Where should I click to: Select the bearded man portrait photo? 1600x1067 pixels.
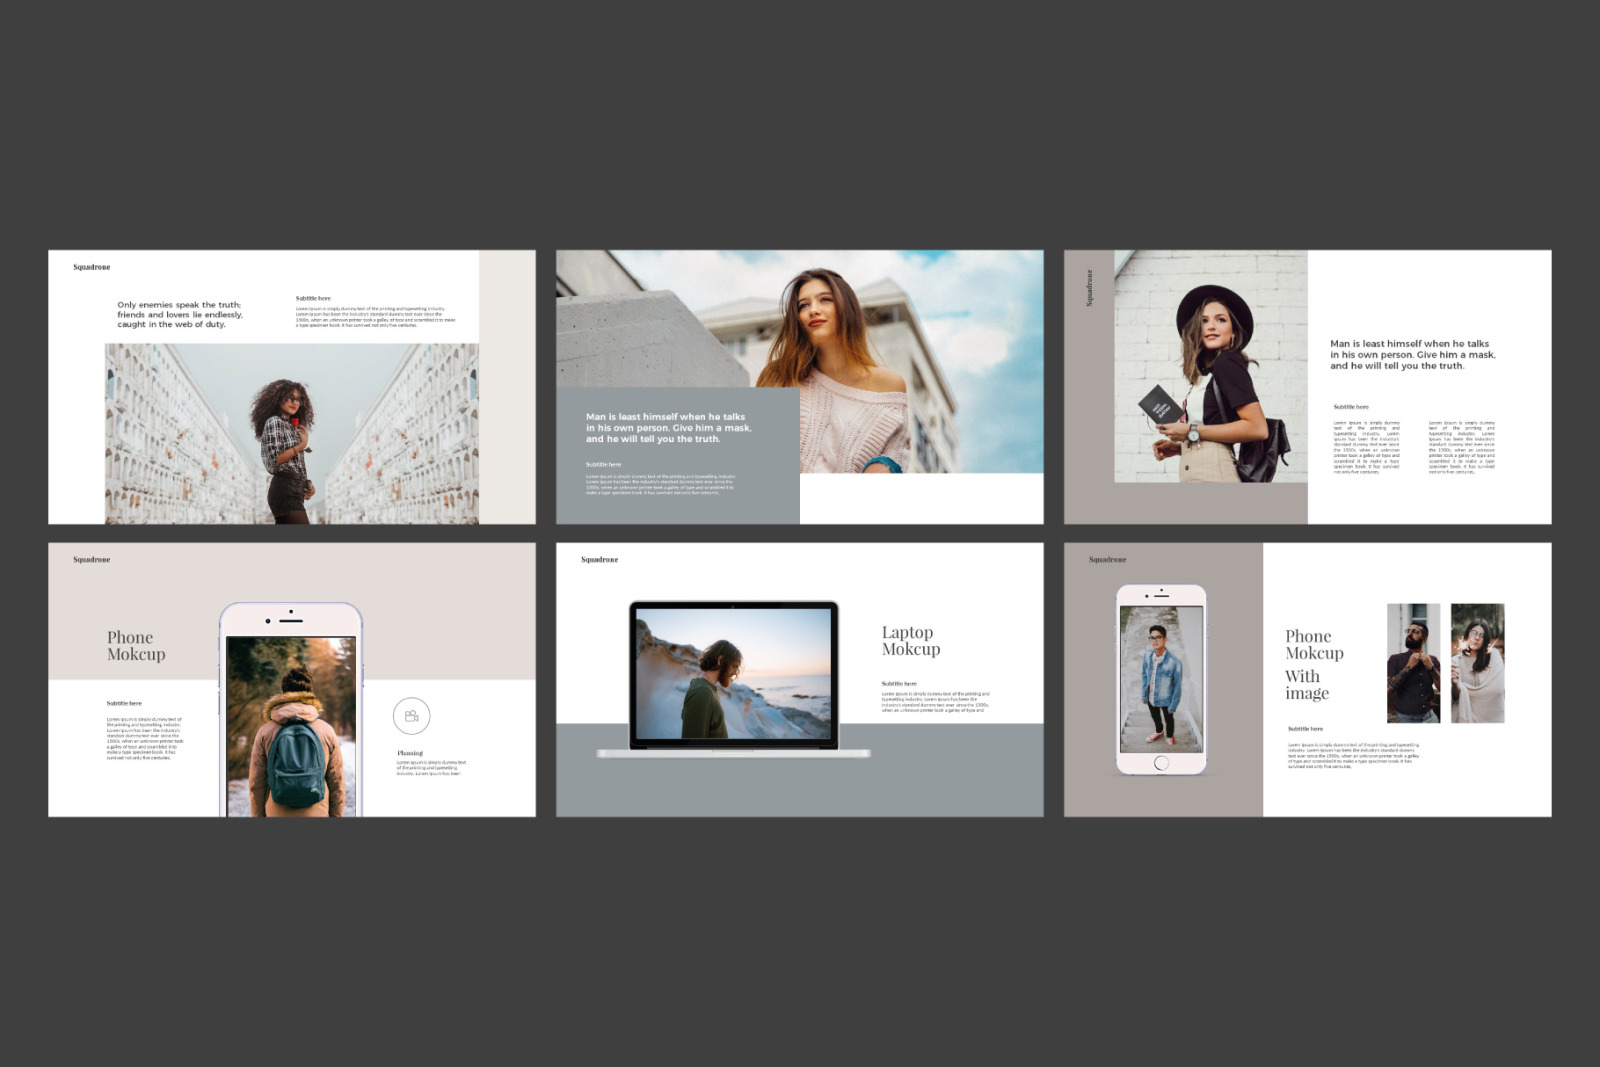[x=1413, y=663]
